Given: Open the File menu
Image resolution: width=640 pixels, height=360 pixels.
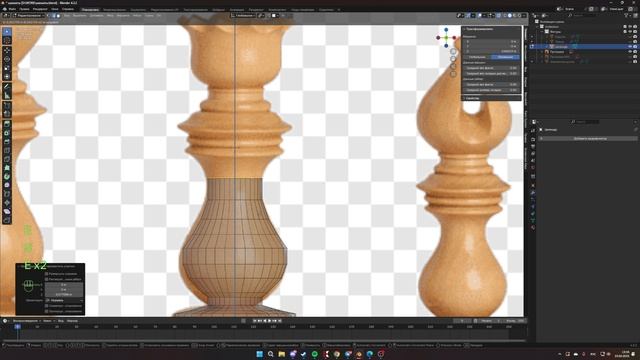Looking at the screenshot, I should point(12,9).
